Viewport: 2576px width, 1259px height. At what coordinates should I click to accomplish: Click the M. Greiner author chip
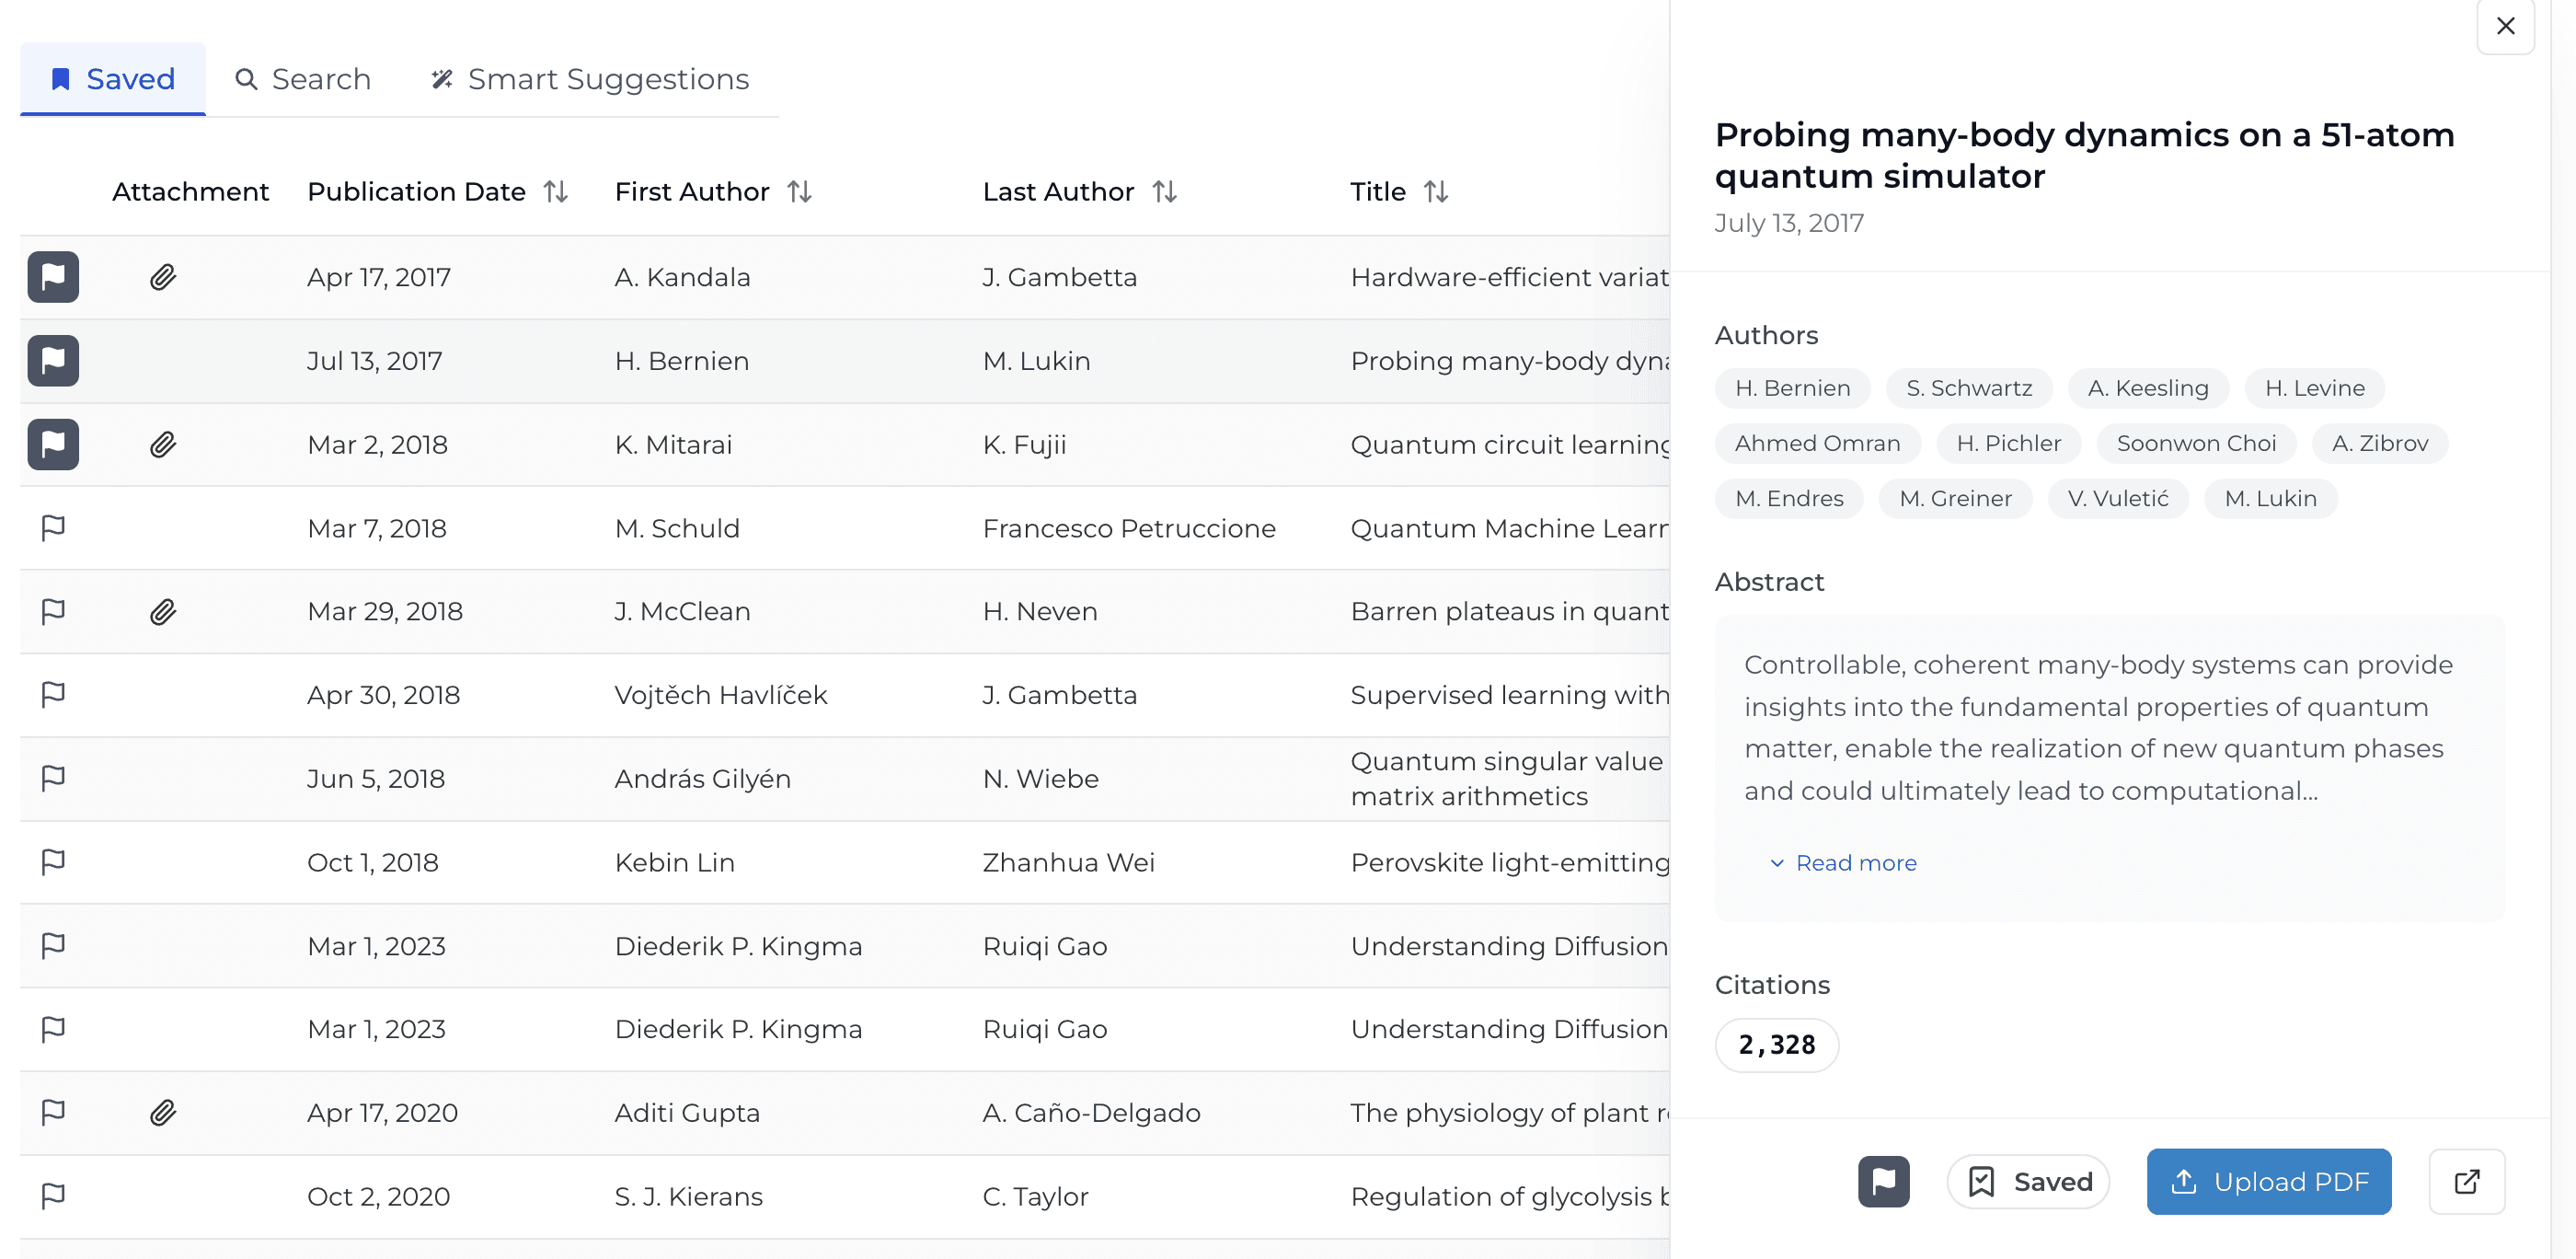[1954, 498]
